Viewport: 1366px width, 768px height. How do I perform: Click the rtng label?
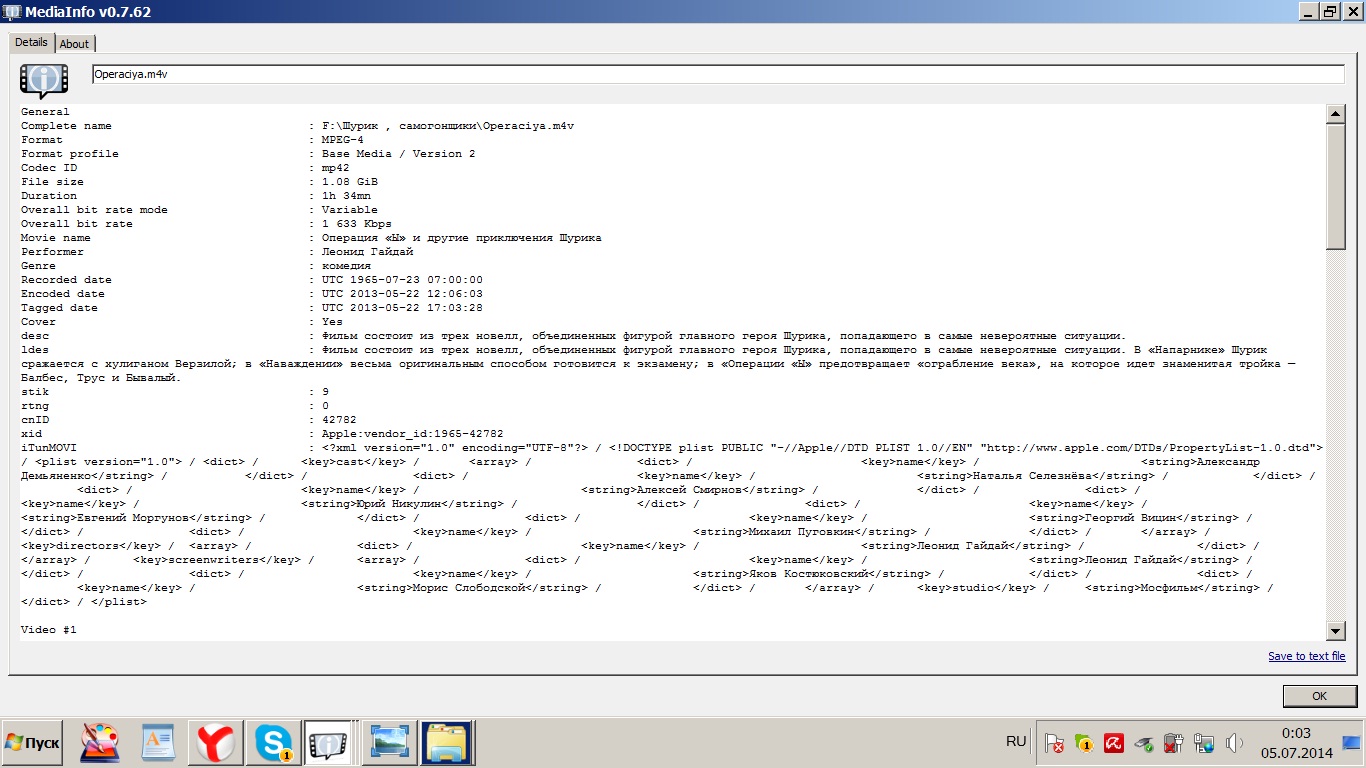pos(35,406)
